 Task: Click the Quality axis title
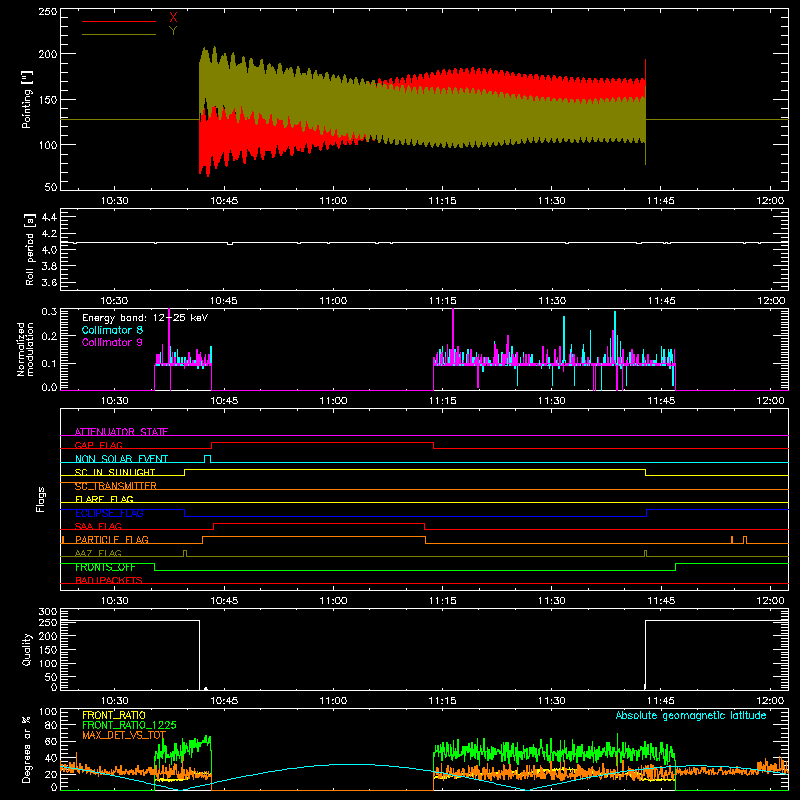coord(27,649)
